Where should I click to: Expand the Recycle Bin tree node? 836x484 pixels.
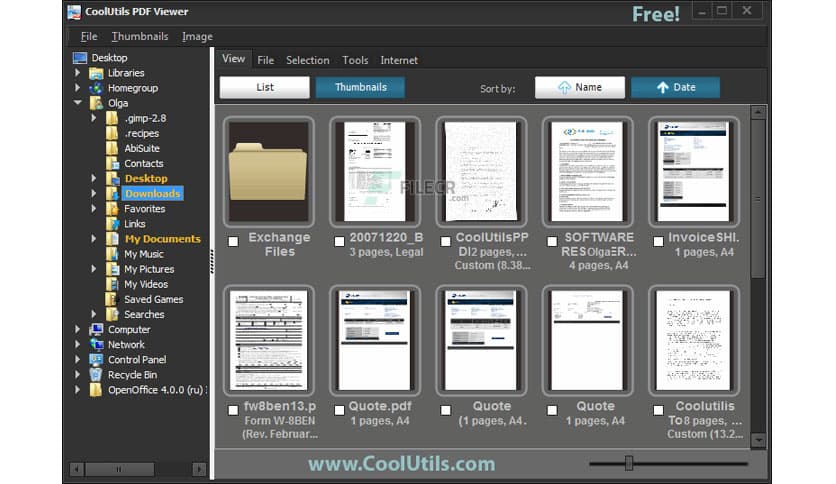(x=78, y=375)
